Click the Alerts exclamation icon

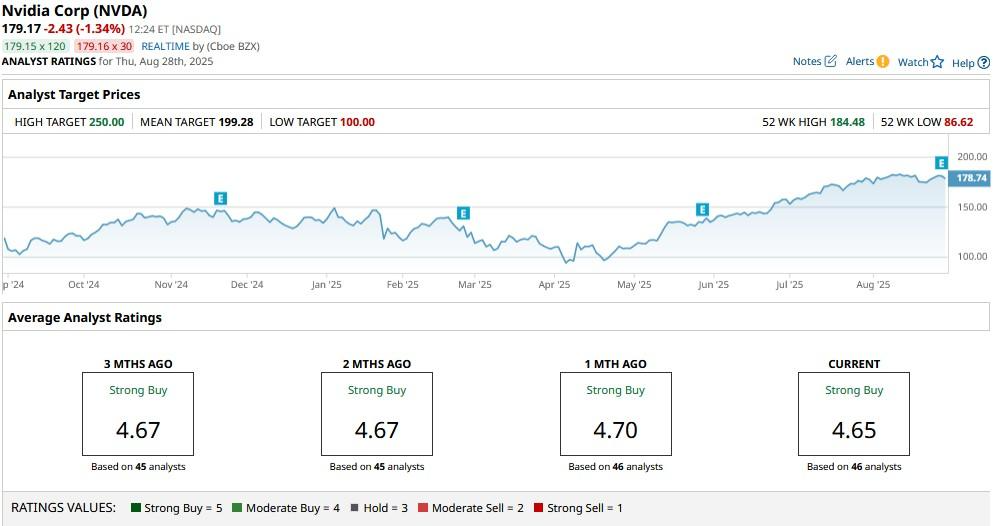pos(882,61)
